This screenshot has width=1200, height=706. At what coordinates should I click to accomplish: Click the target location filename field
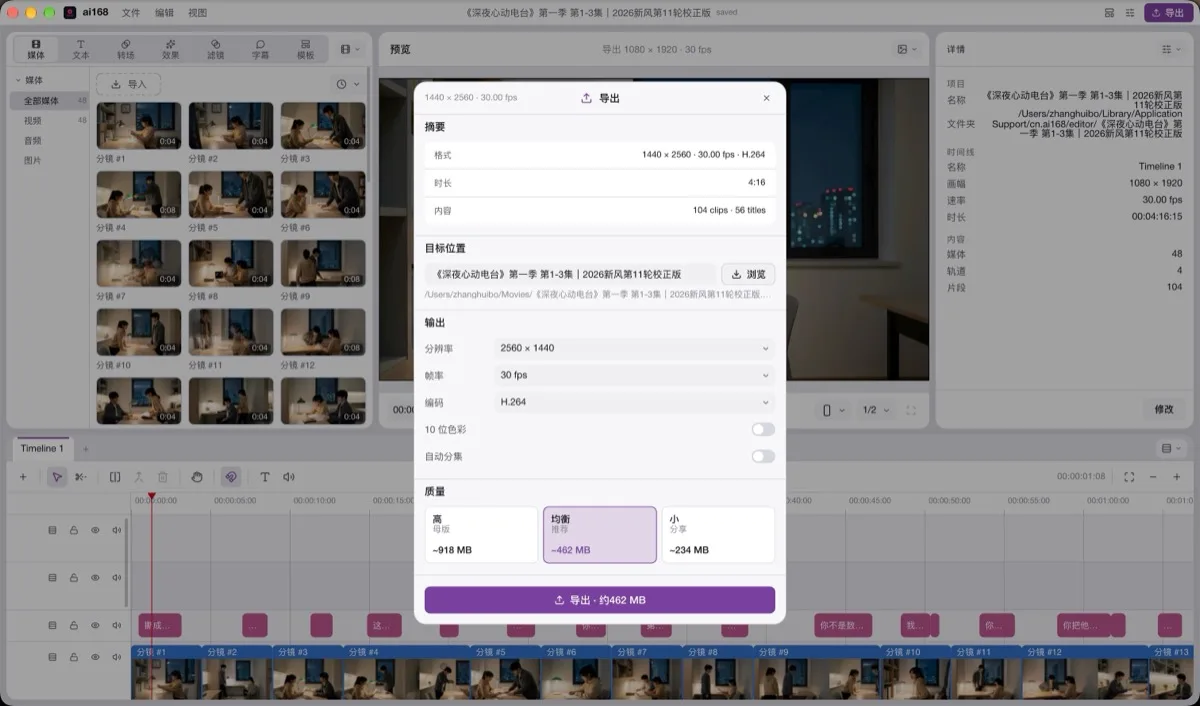point(570,274)
